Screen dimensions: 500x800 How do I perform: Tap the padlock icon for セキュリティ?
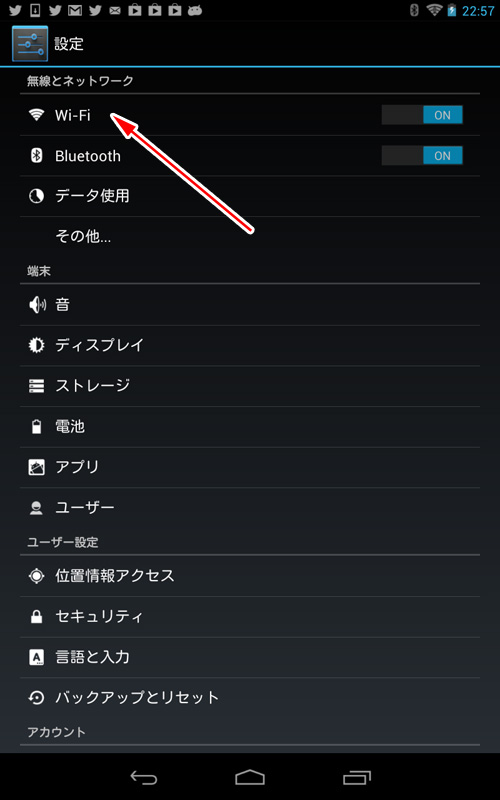[x=36, y=617]
